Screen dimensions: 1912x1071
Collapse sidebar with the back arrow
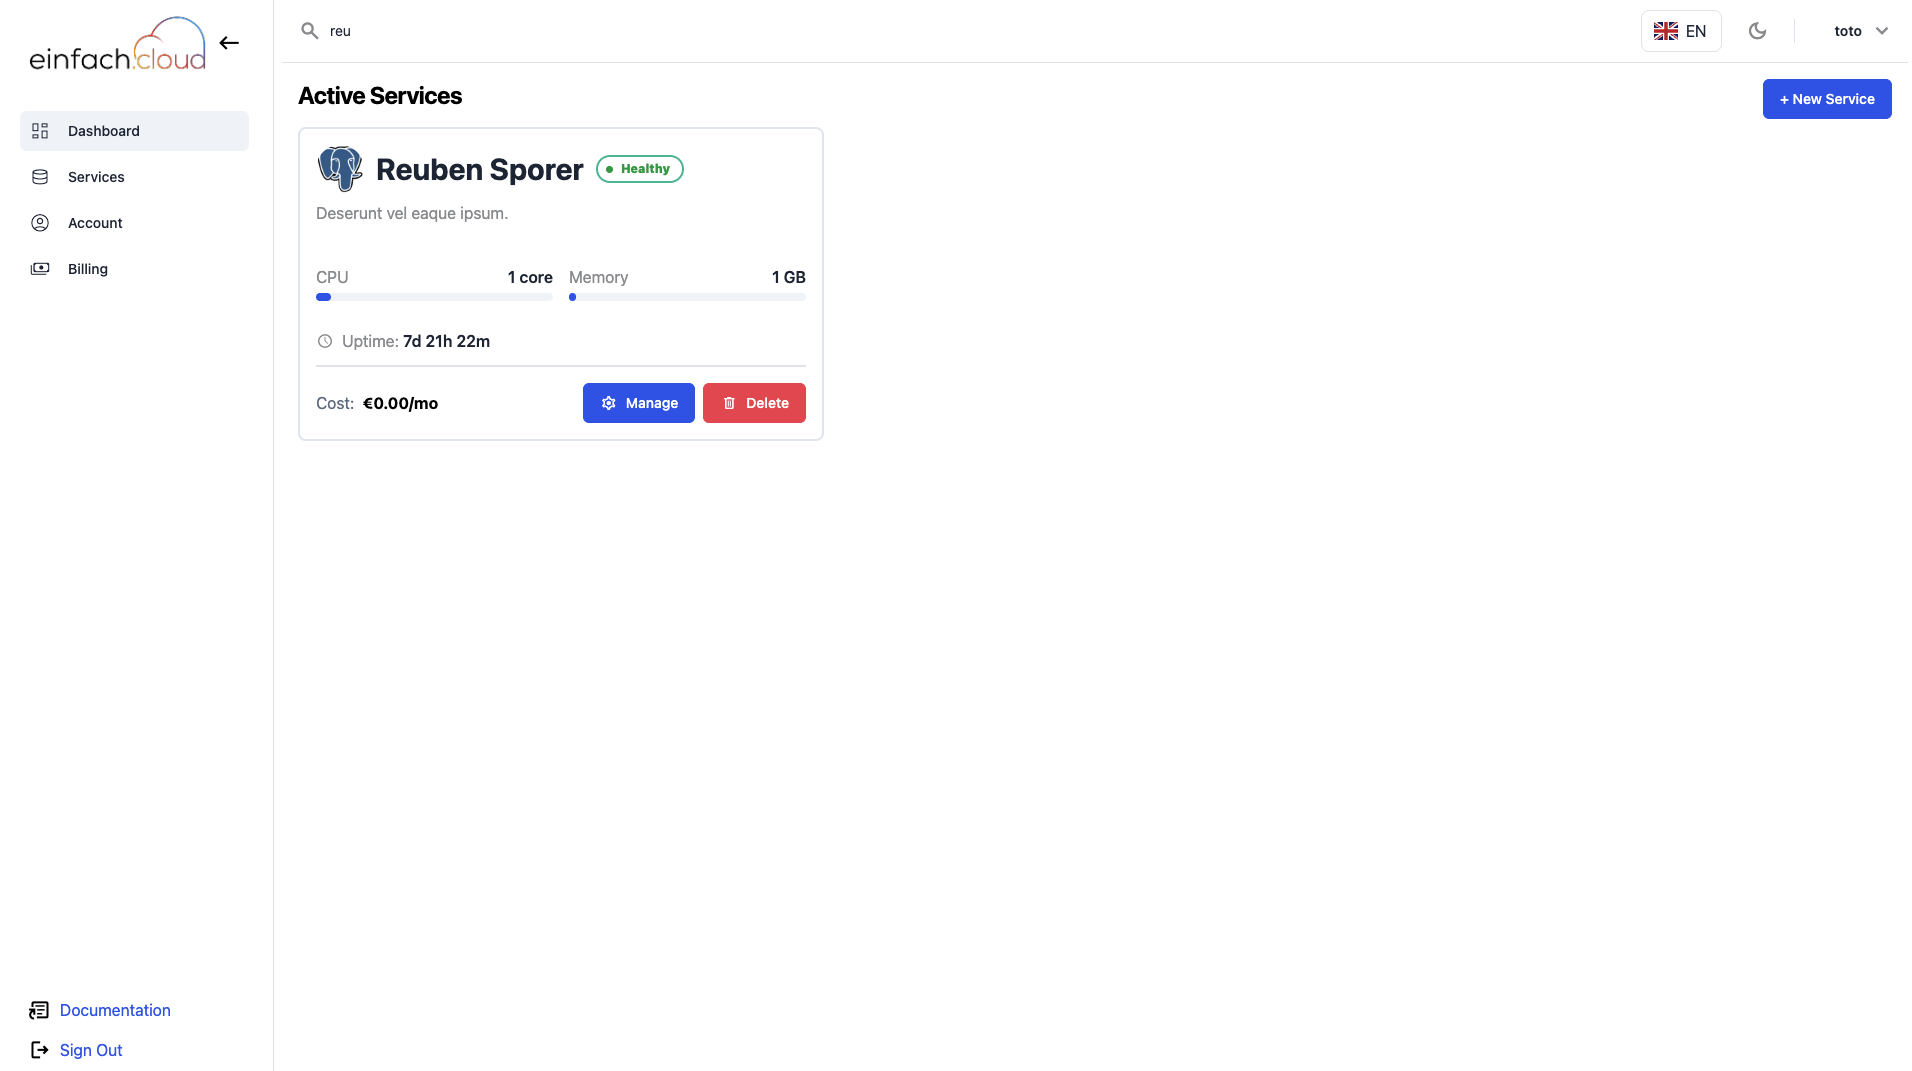(x=229, y=43)
